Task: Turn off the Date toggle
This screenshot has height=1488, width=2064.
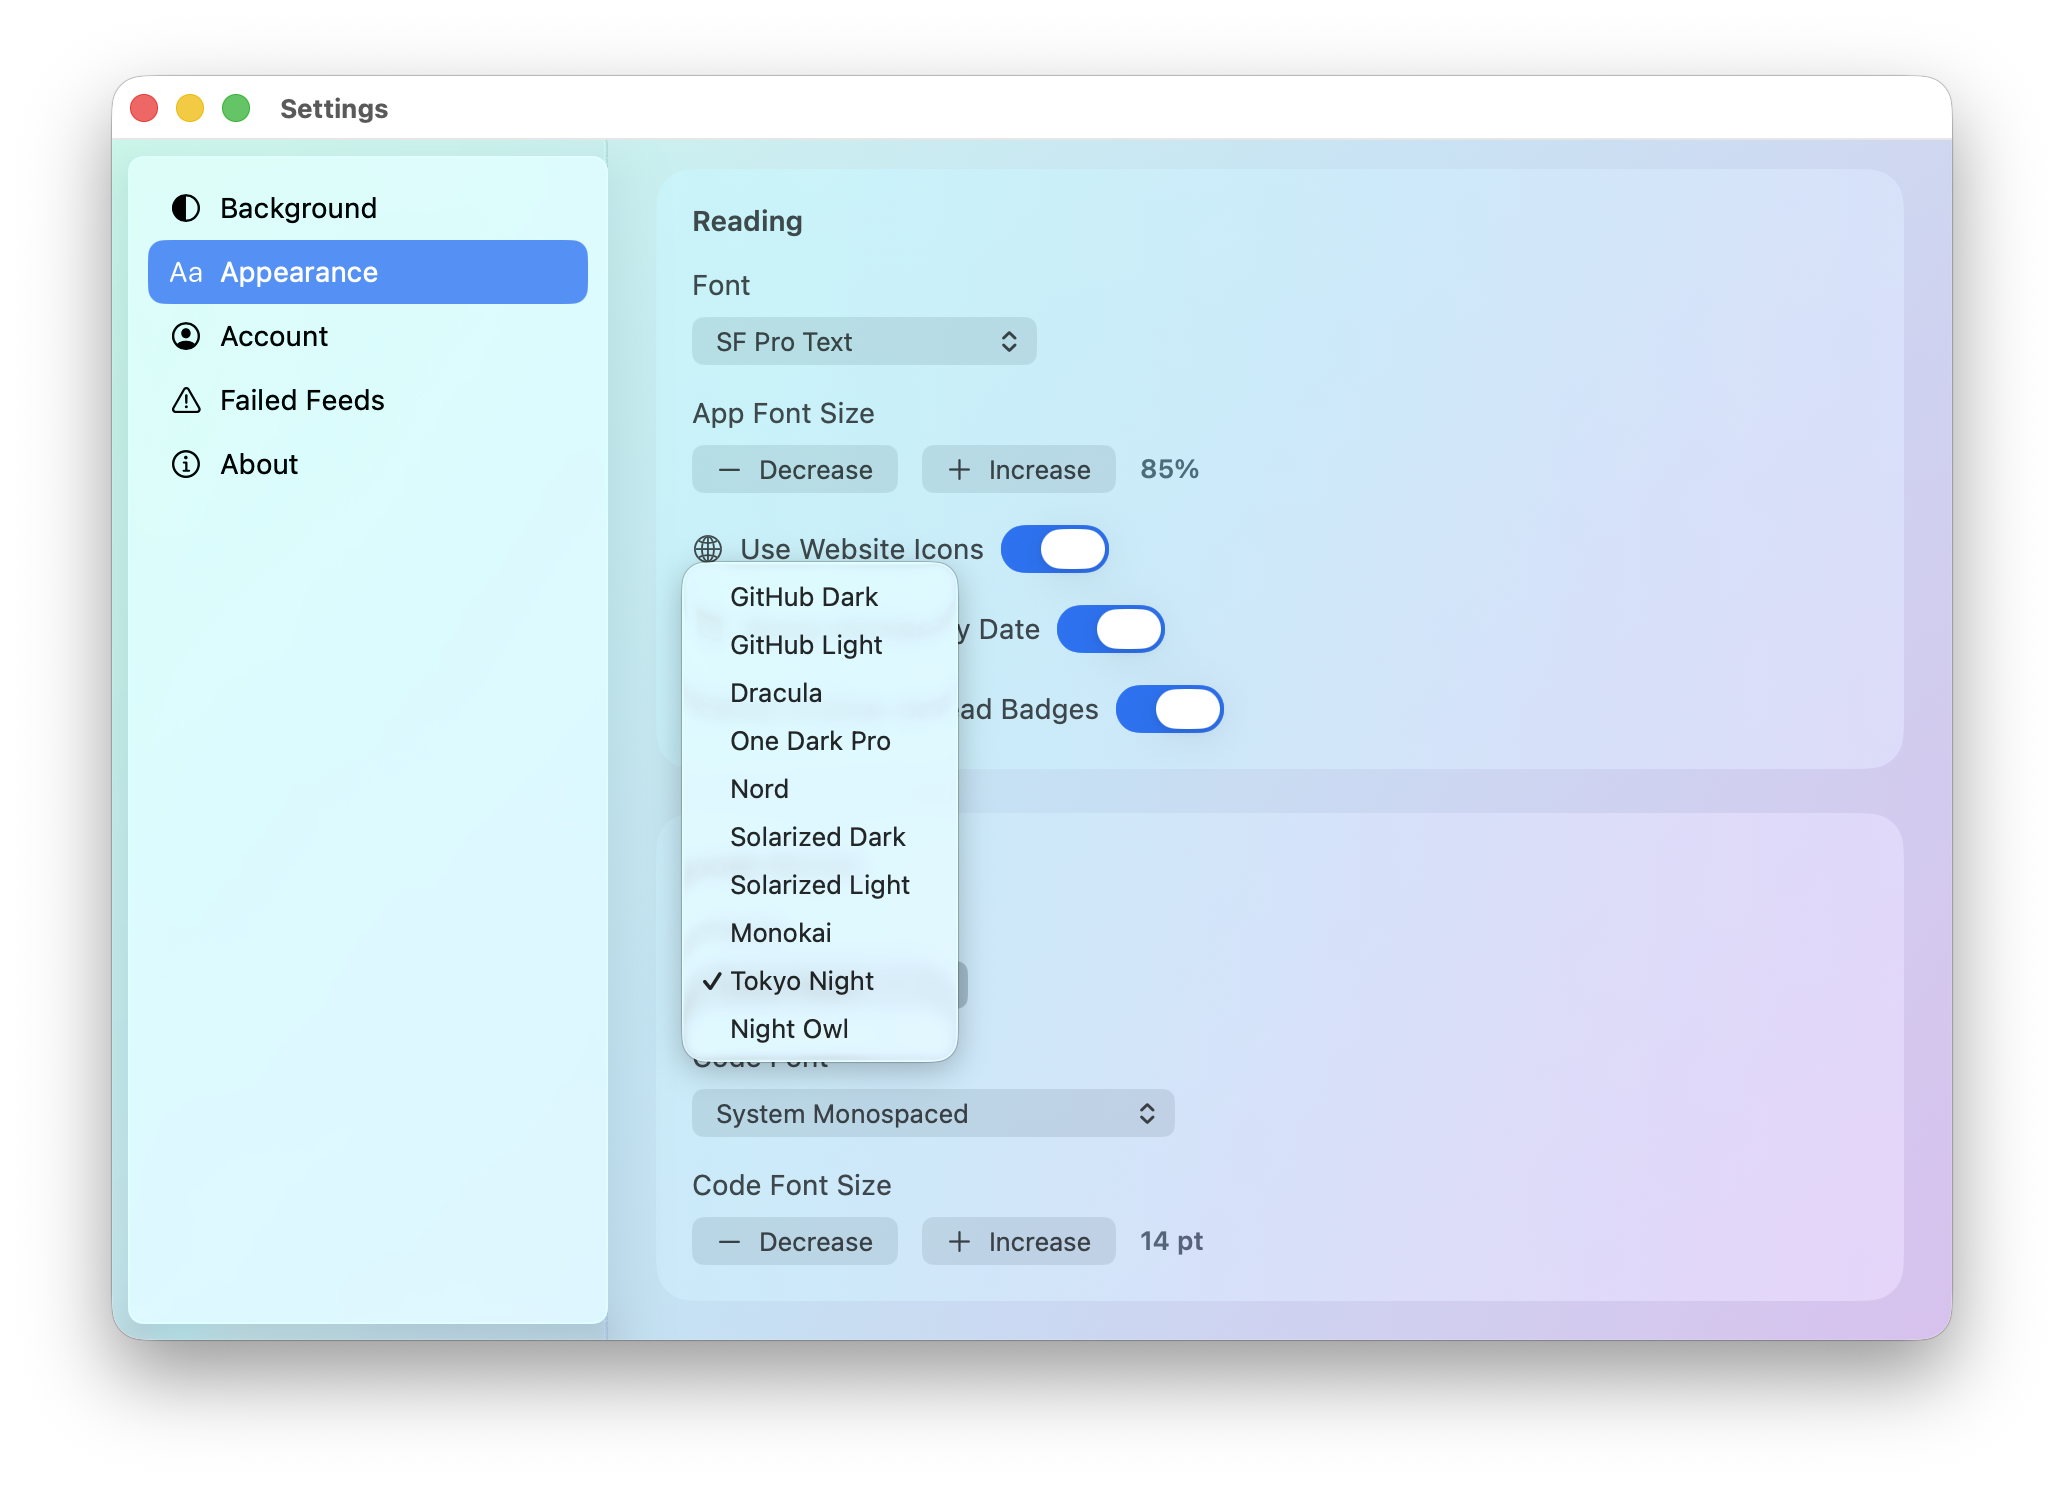Action: click(x=1111, y=629)
